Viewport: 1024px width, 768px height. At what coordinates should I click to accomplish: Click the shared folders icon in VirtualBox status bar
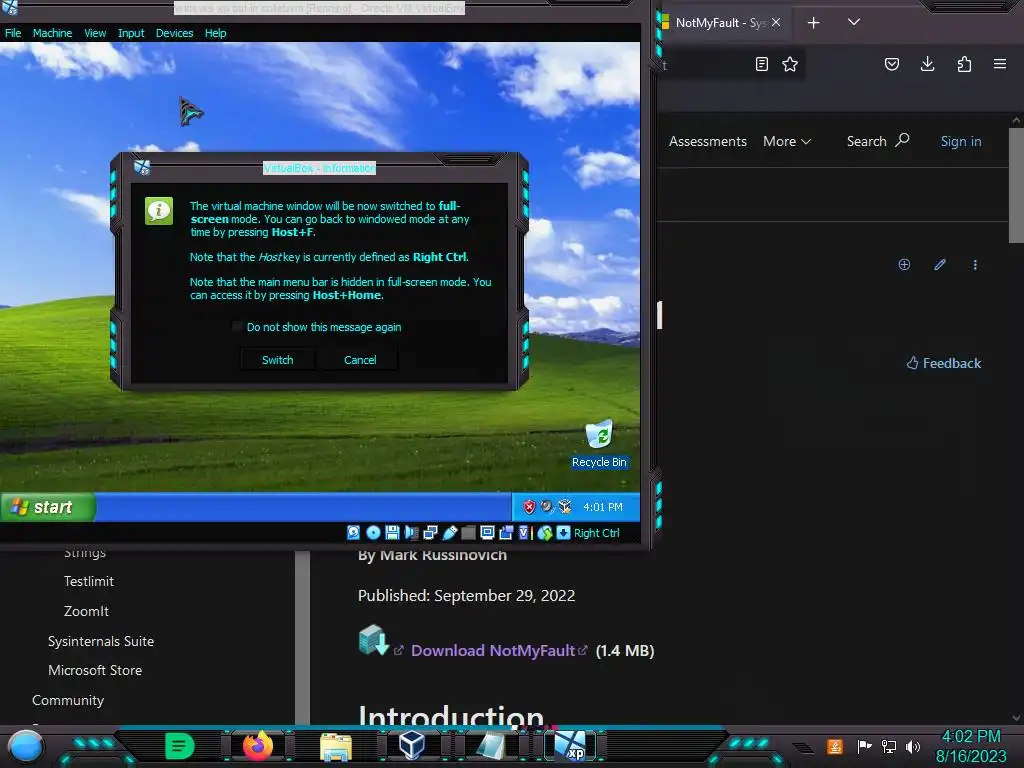tap(468, 533)
